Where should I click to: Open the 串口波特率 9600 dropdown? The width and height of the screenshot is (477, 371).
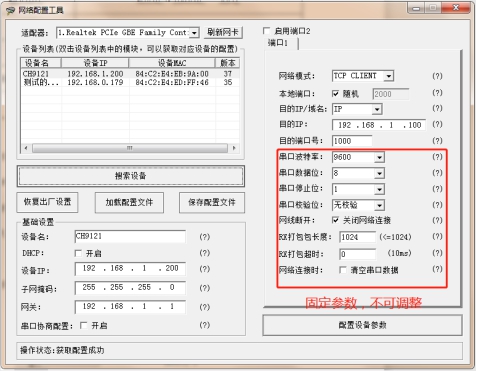[x=379, y=157]
